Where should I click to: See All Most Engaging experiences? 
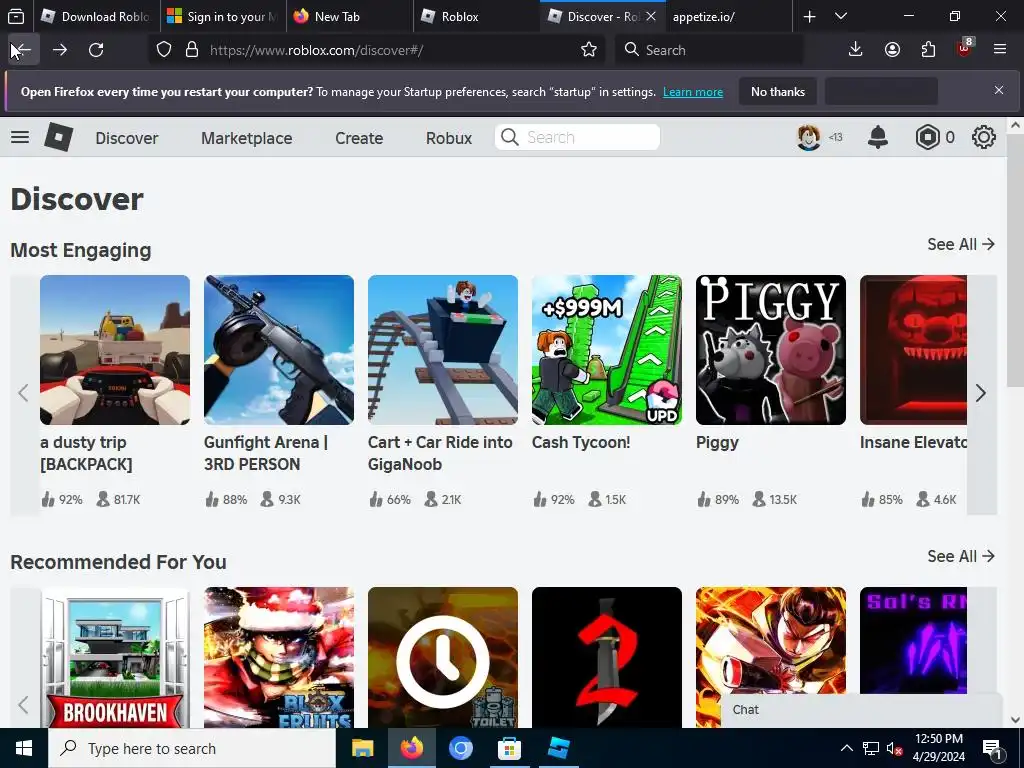click(x=961, y=244)
